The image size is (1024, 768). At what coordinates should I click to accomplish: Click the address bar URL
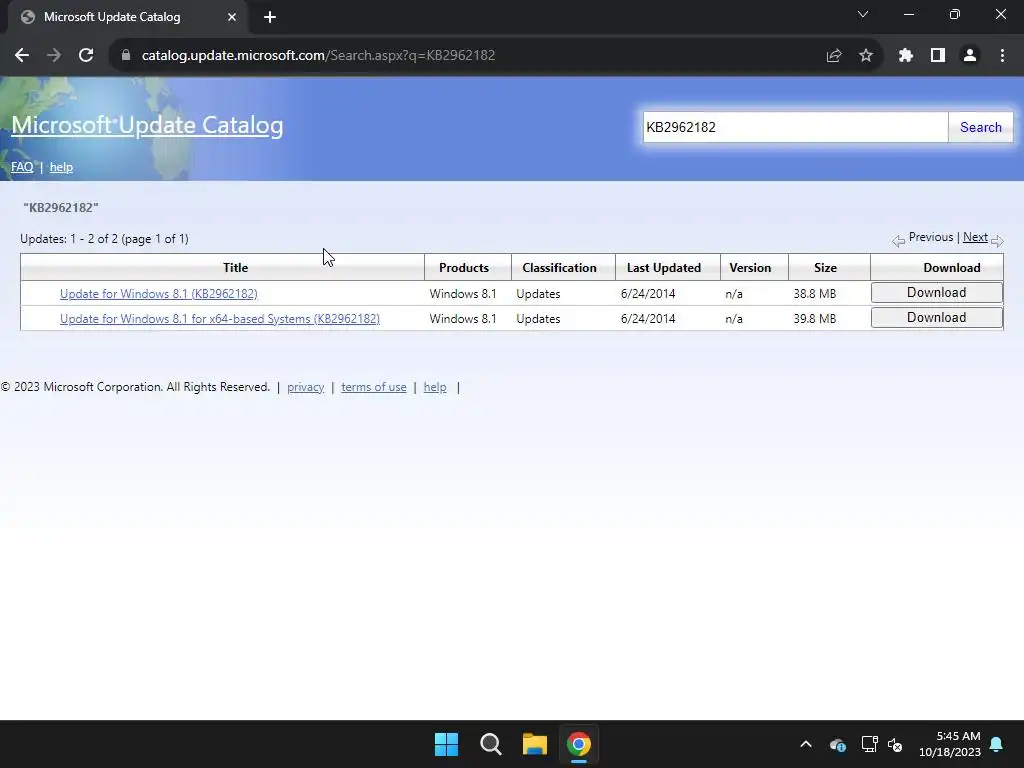coord(318,56)
